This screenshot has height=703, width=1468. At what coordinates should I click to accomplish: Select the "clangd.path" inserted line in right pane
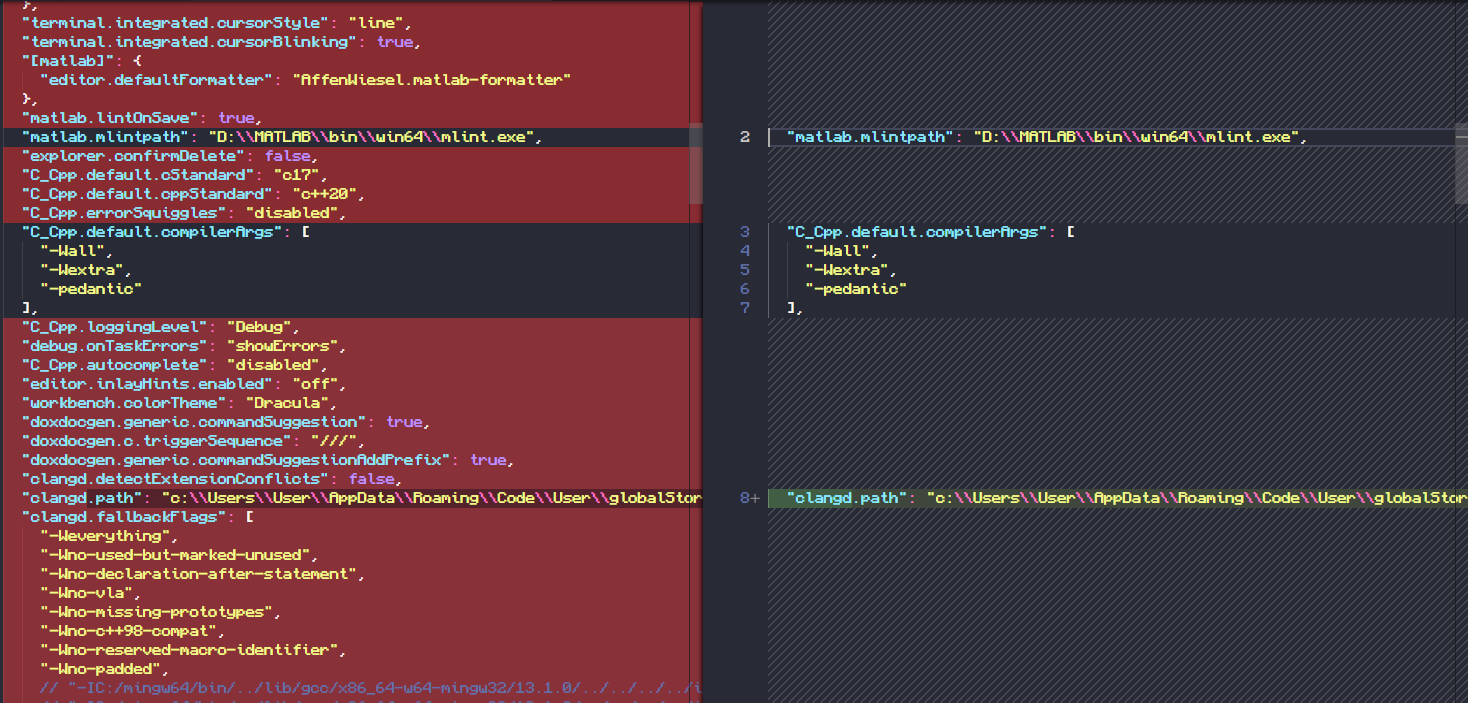click(1050, 497)
